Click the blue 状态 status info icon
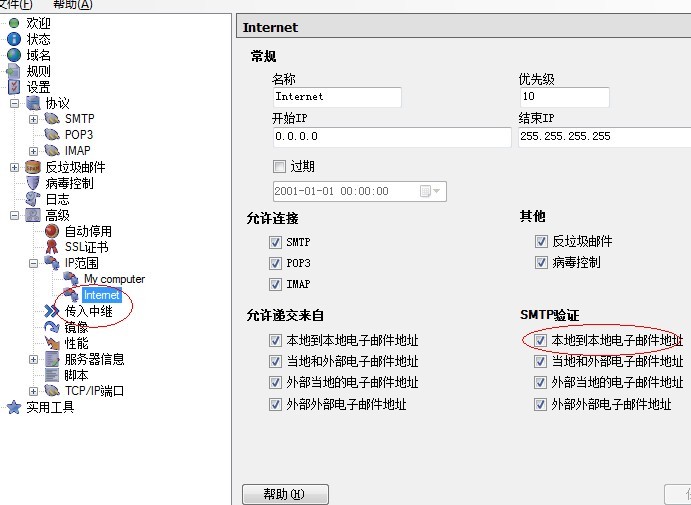This screenshot has width=691, height=505. (x=14, y=39)
